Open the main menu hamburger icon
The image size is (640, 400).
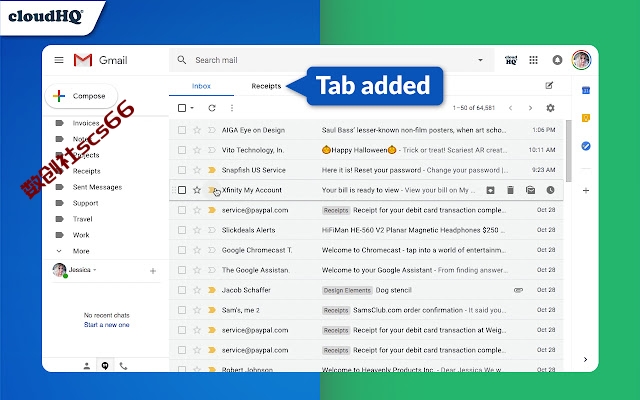[x=59, y=60]
